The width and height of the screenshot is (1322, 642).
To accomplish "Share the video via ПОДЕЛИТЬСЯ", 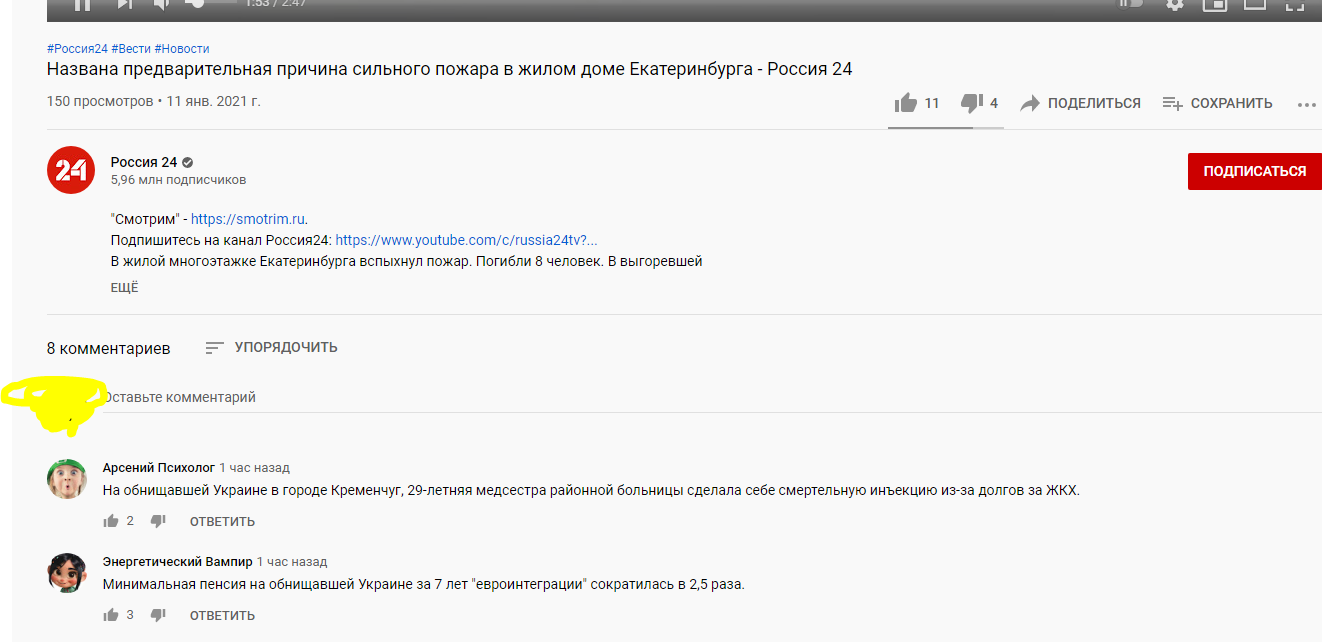I will click(1080, 102).
